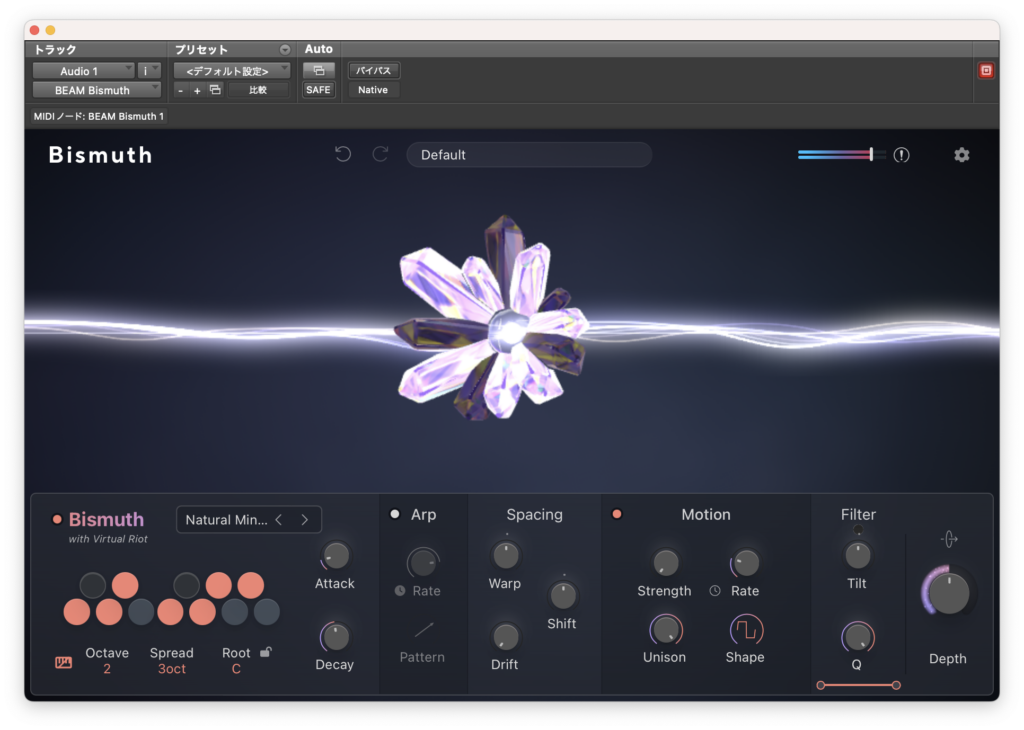
Task: Click the exclamation limiter warning icon
Action: point(901,155)
